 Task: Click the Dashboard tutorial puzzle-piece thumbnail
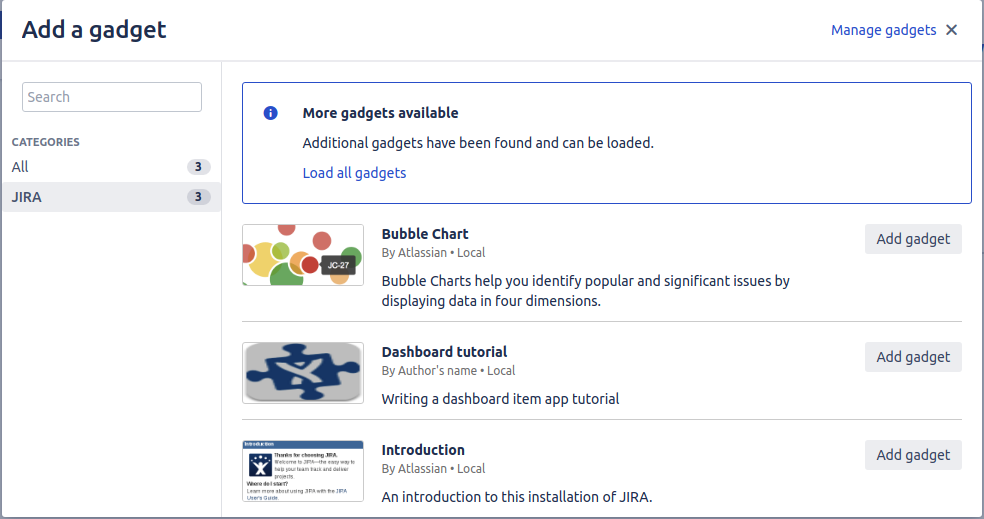(303, 373)
